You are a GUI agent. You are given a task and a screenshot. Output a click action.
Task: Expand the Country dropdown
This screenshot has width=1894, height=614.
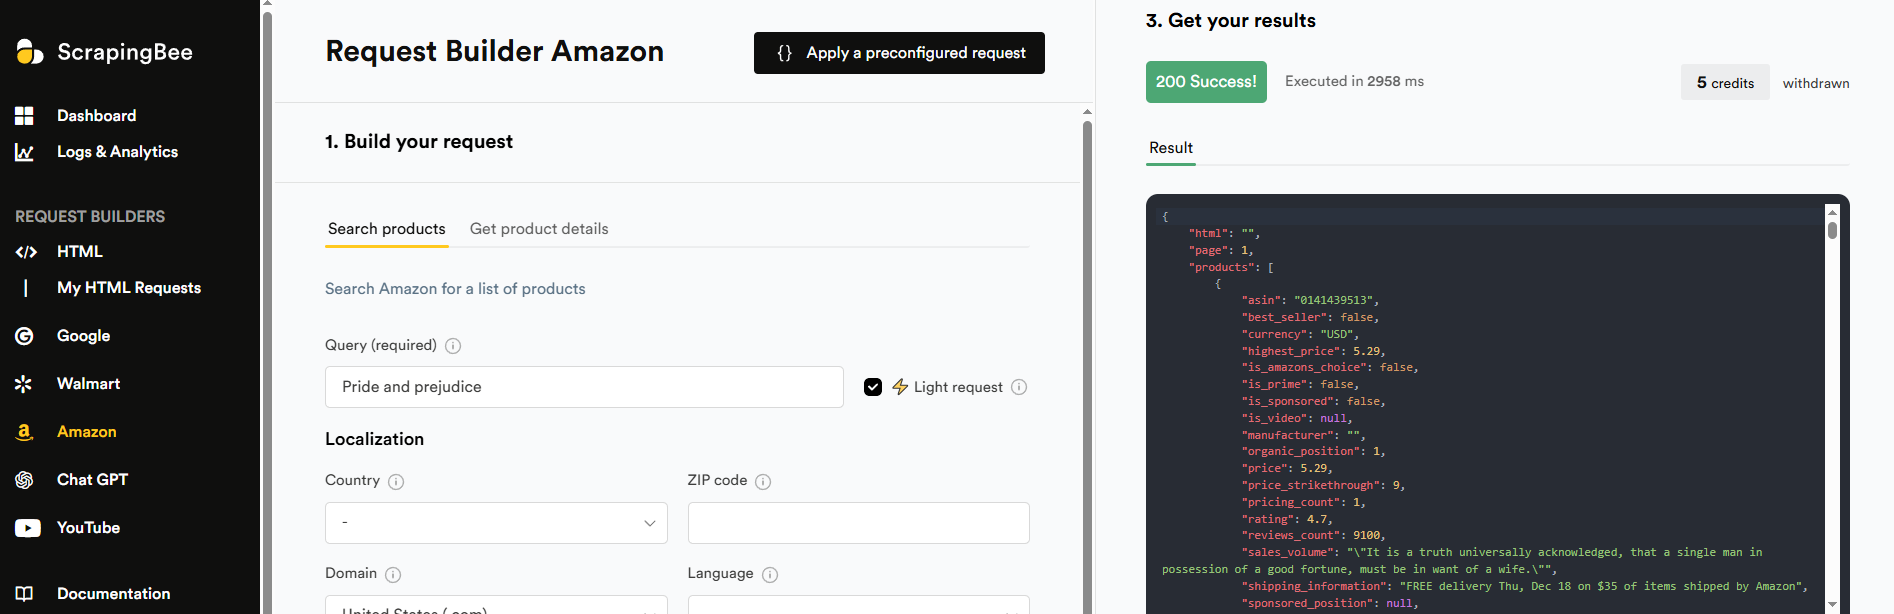(x=496, y=523)
